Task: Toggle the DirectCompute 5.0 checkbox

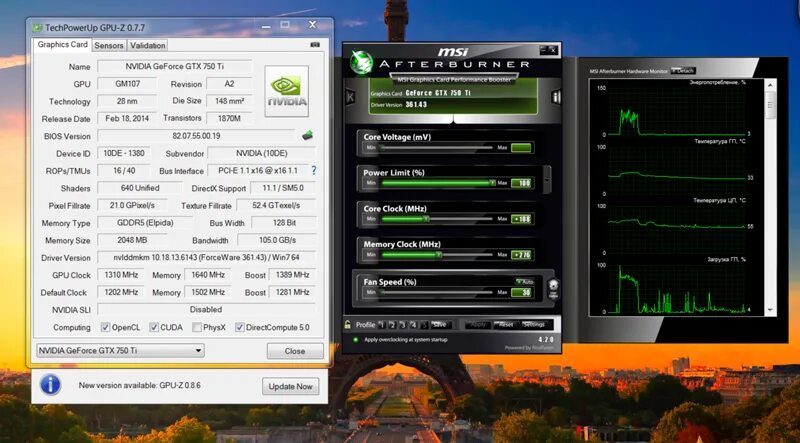Action: coord(239,327)
